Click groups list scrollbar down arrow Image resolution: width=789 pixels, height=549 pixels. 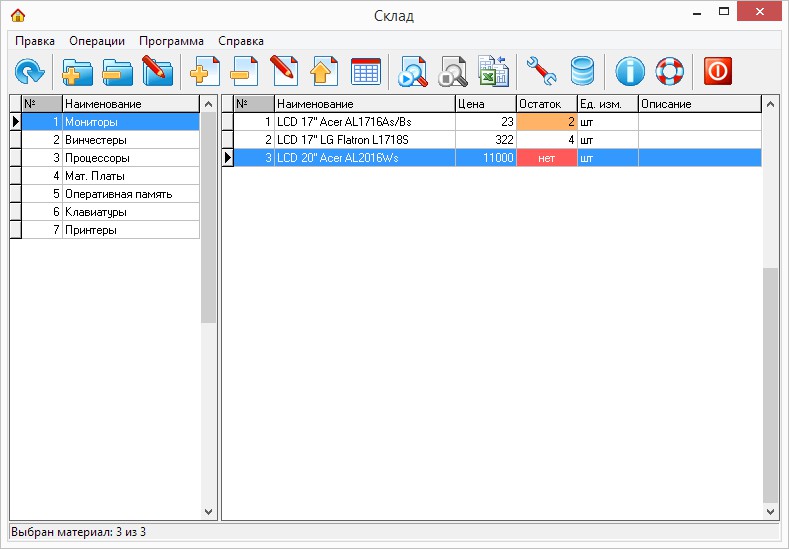208,511
